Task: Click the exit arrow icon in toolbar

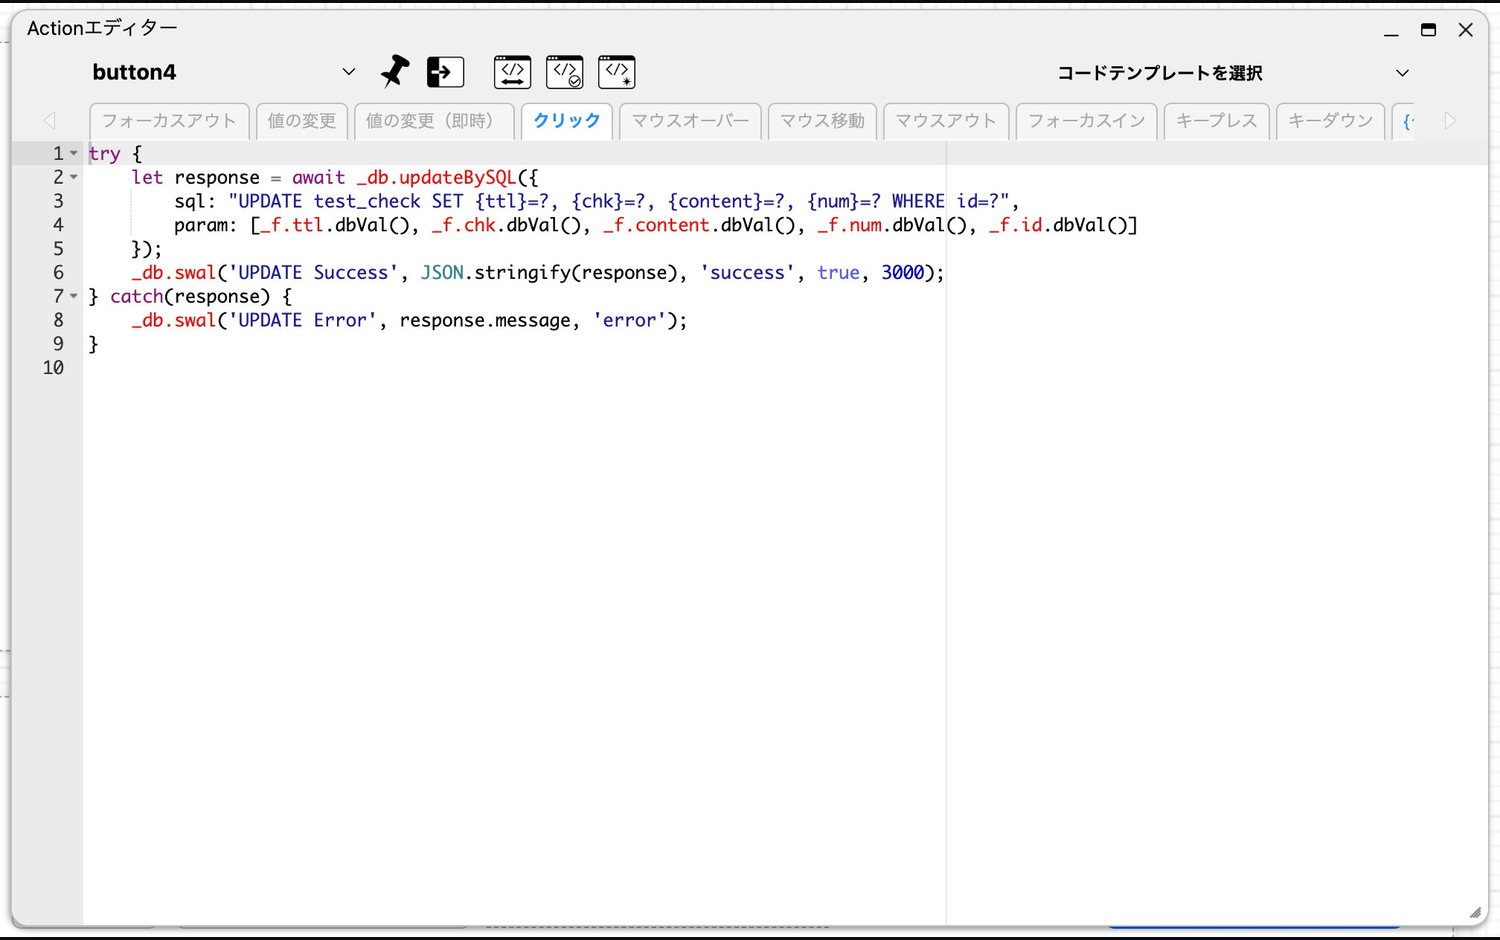Action: click(445, 72)
